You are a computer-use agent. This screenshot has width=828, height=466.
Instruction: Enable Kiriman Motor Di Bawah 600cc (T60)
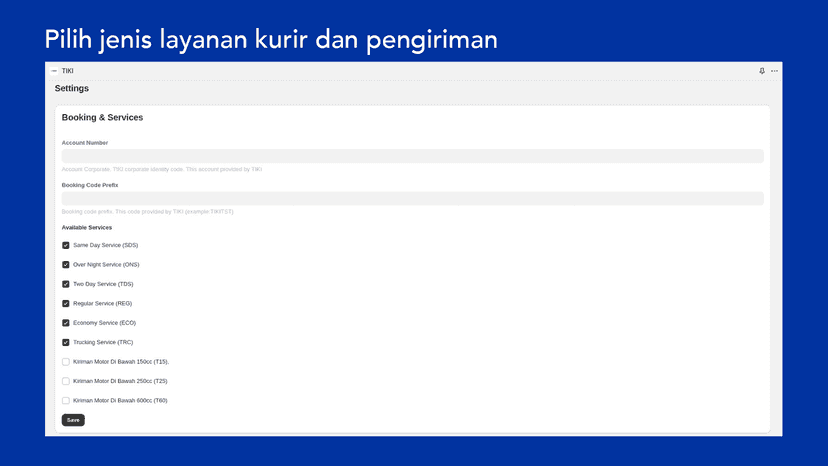(x=65, y=400)
